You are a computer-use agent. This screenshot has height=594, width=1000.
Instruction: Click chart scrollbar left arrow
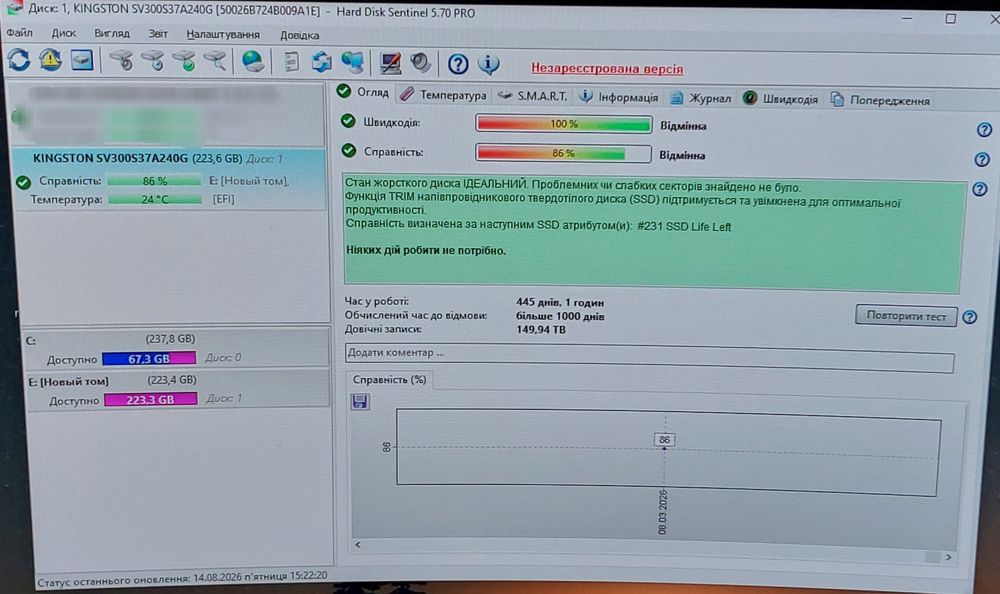pyautogui.click(x=358, y=544)
